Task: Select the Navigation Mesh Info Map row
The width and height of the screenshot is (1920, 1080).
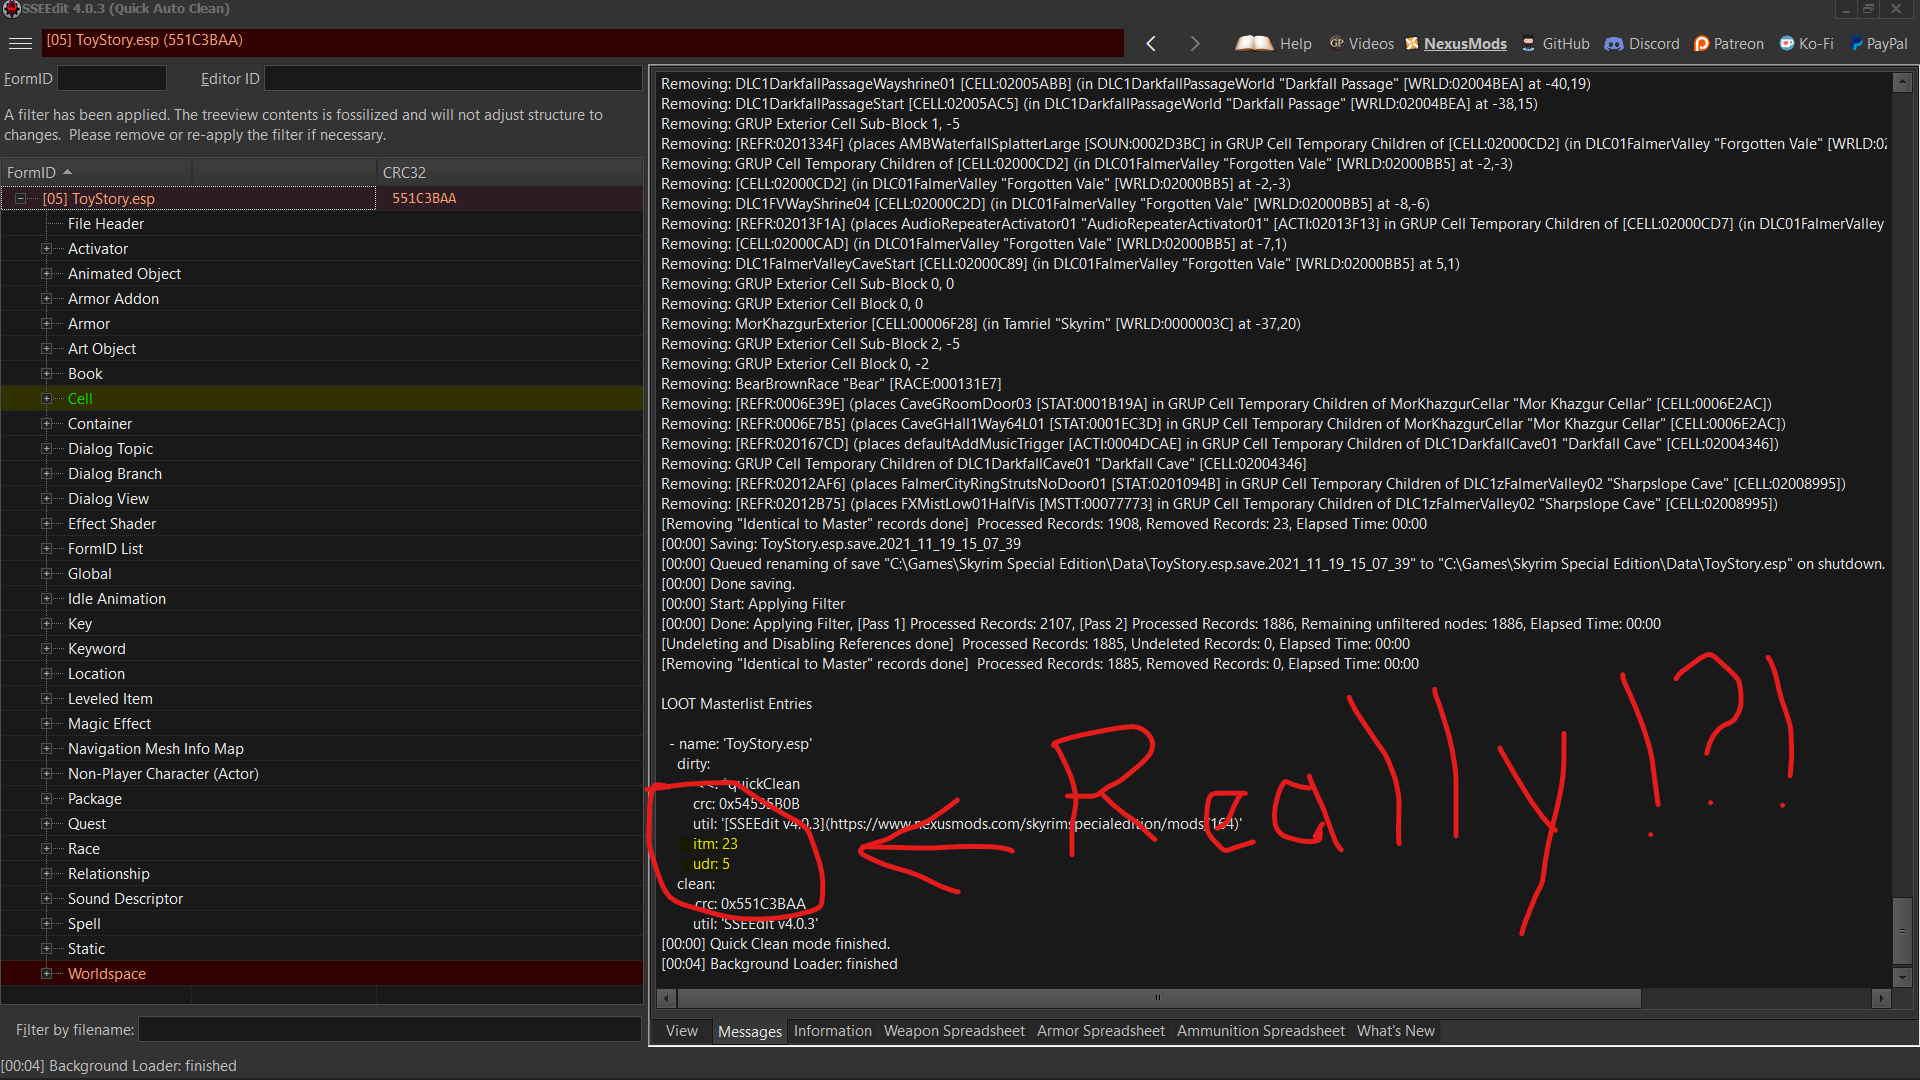Action: pyautogui.click(x=322, y=748)
